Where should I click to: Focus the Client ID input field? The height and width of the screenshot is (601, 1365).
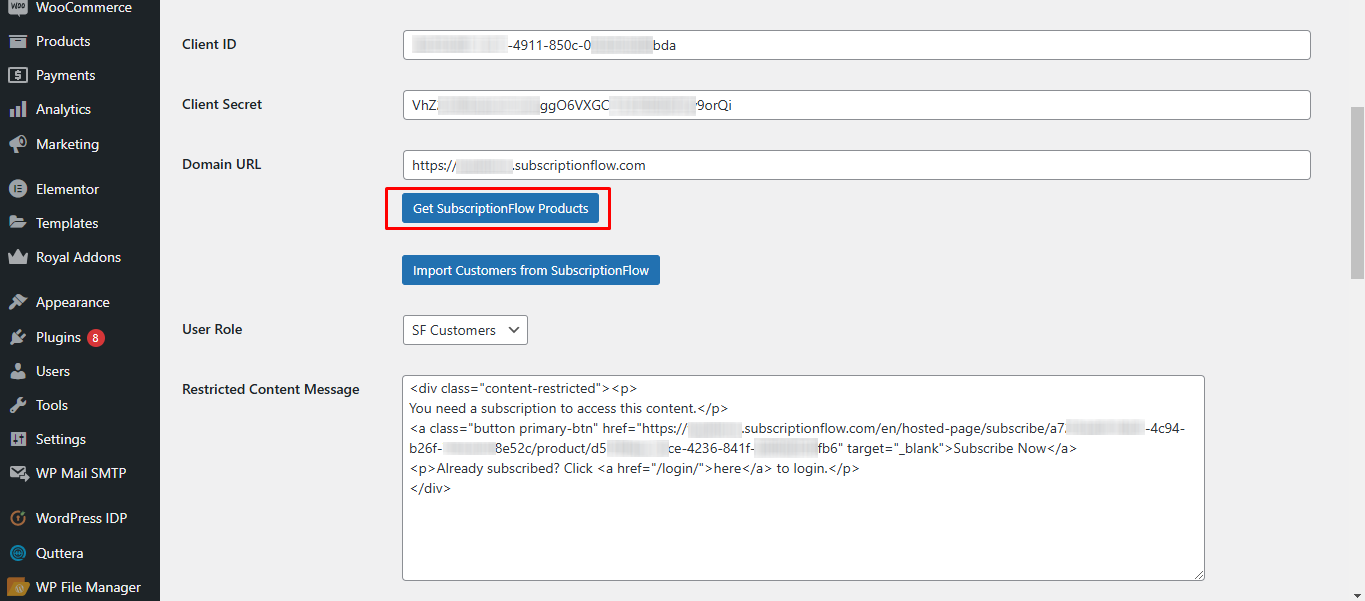pyautogui.click(x=857, y=45)
